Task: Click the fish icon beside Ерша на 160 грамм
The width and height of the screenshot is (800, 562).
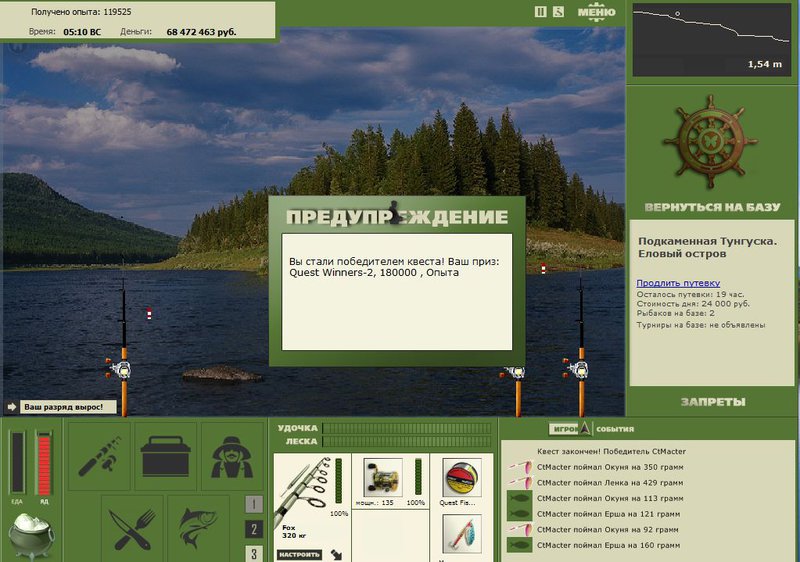Action: click(519, 545)
